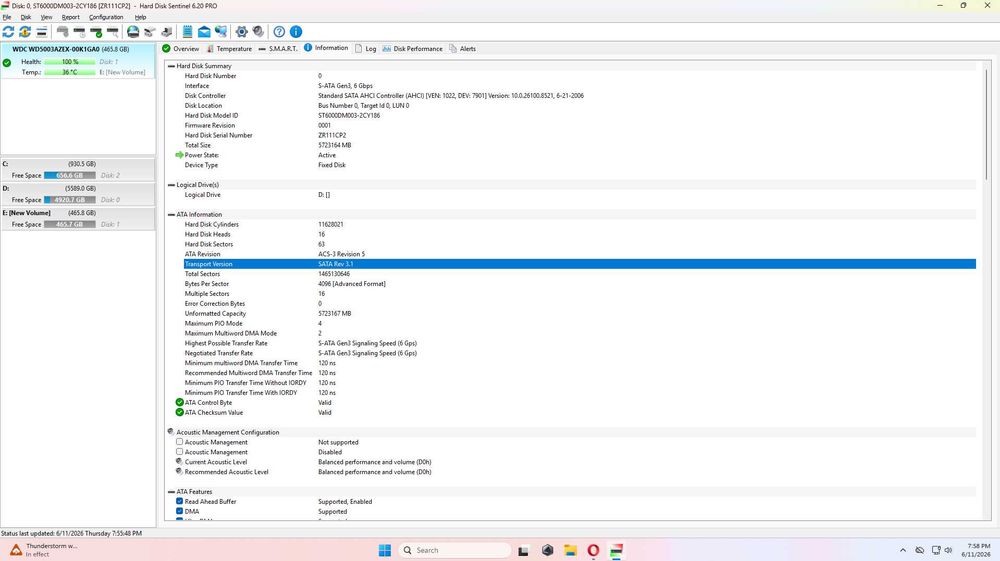Switch to the Alerts tab
1000x561 pixels.
(x=462, y=48)
